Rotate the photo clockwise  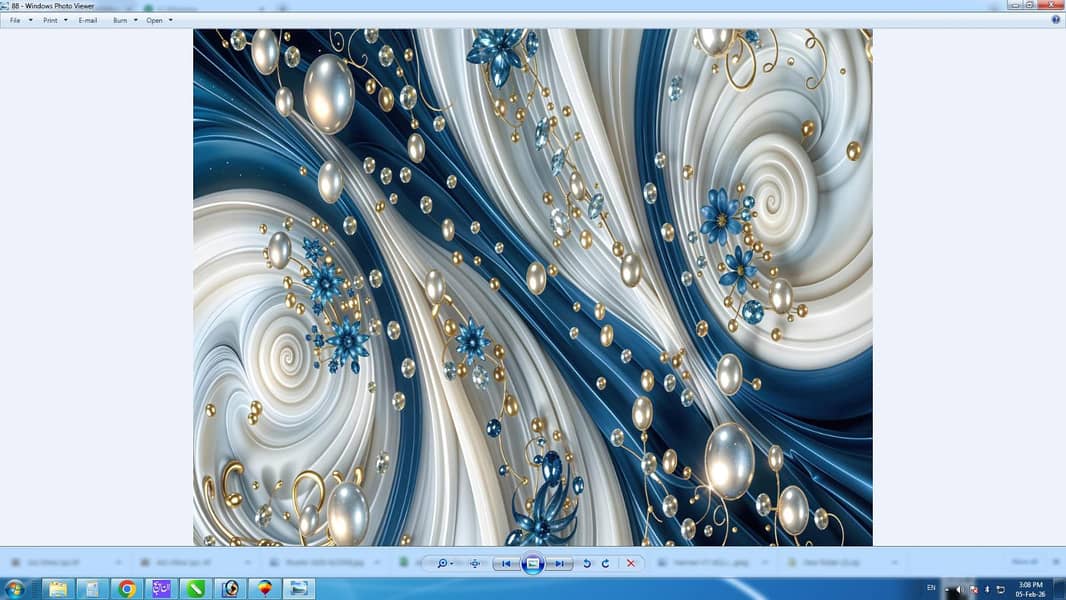[x=605, y=563]
